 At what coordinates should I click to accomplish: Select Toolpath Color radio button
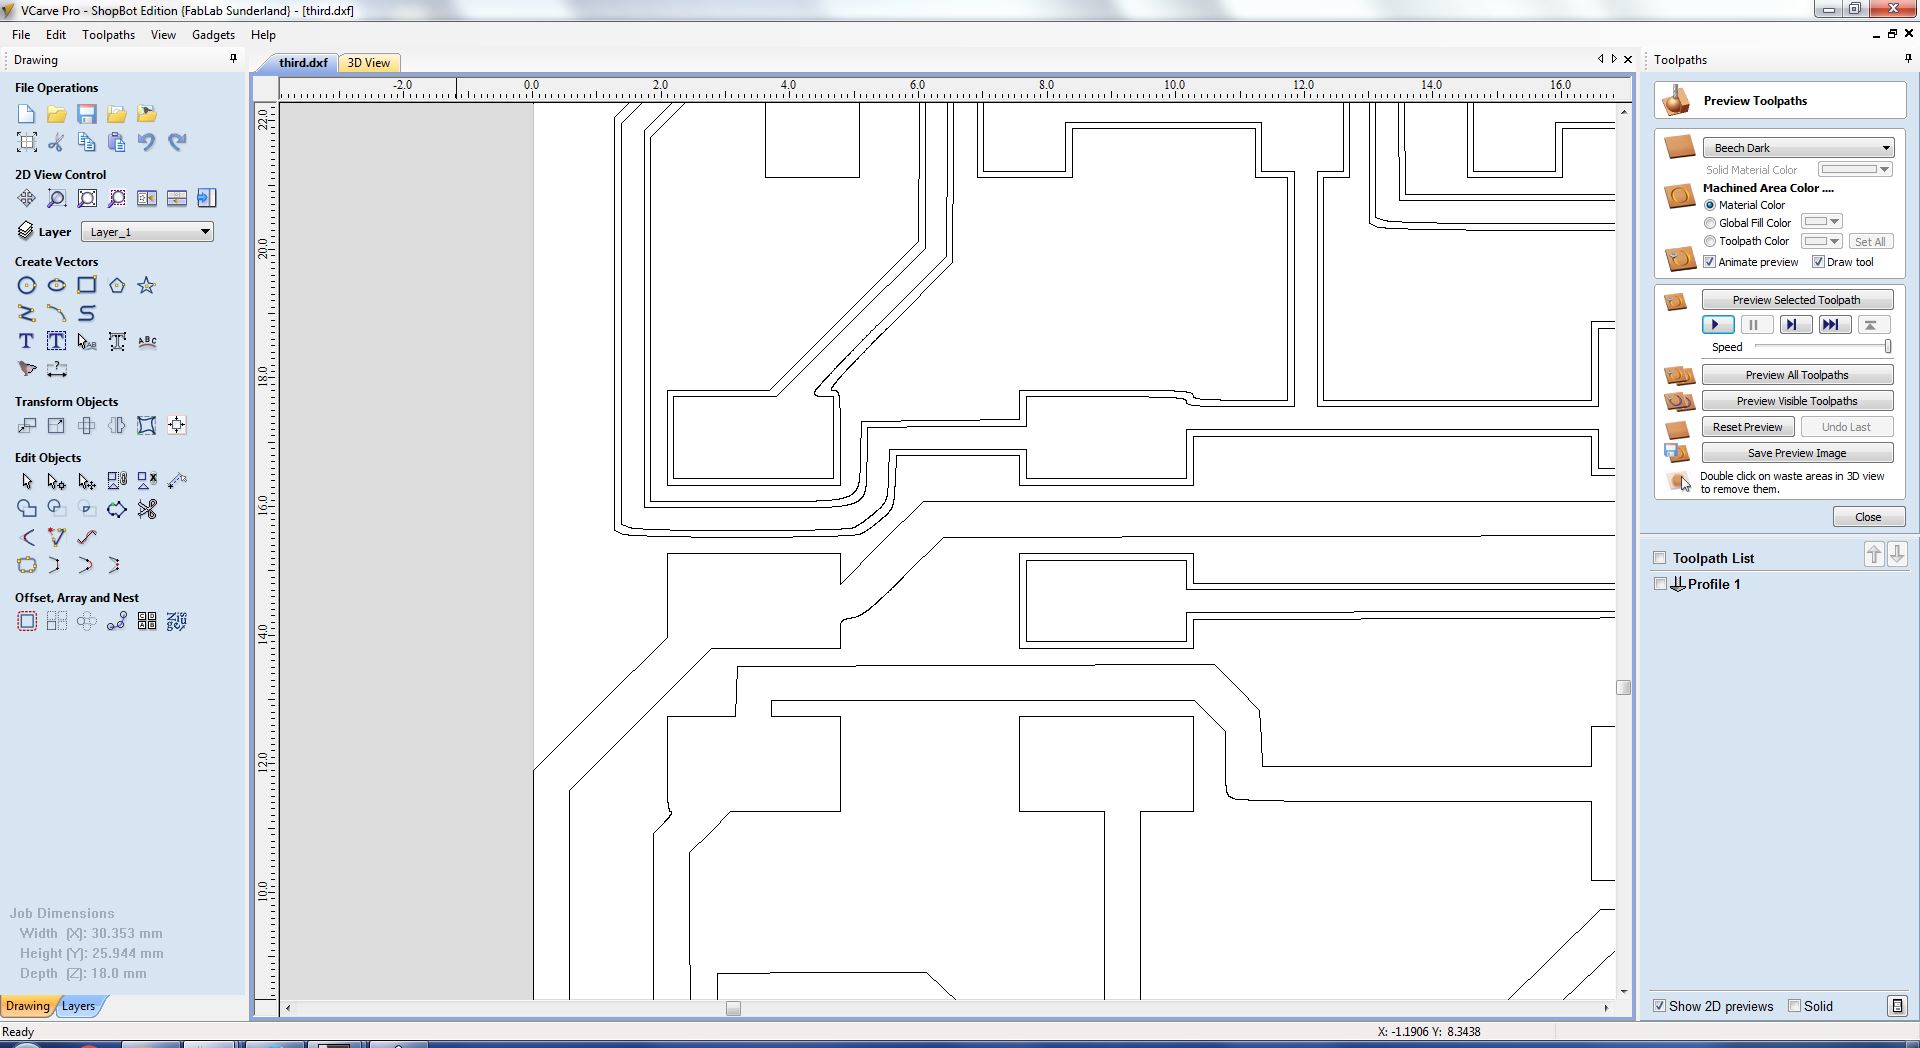click(1710, 241)
